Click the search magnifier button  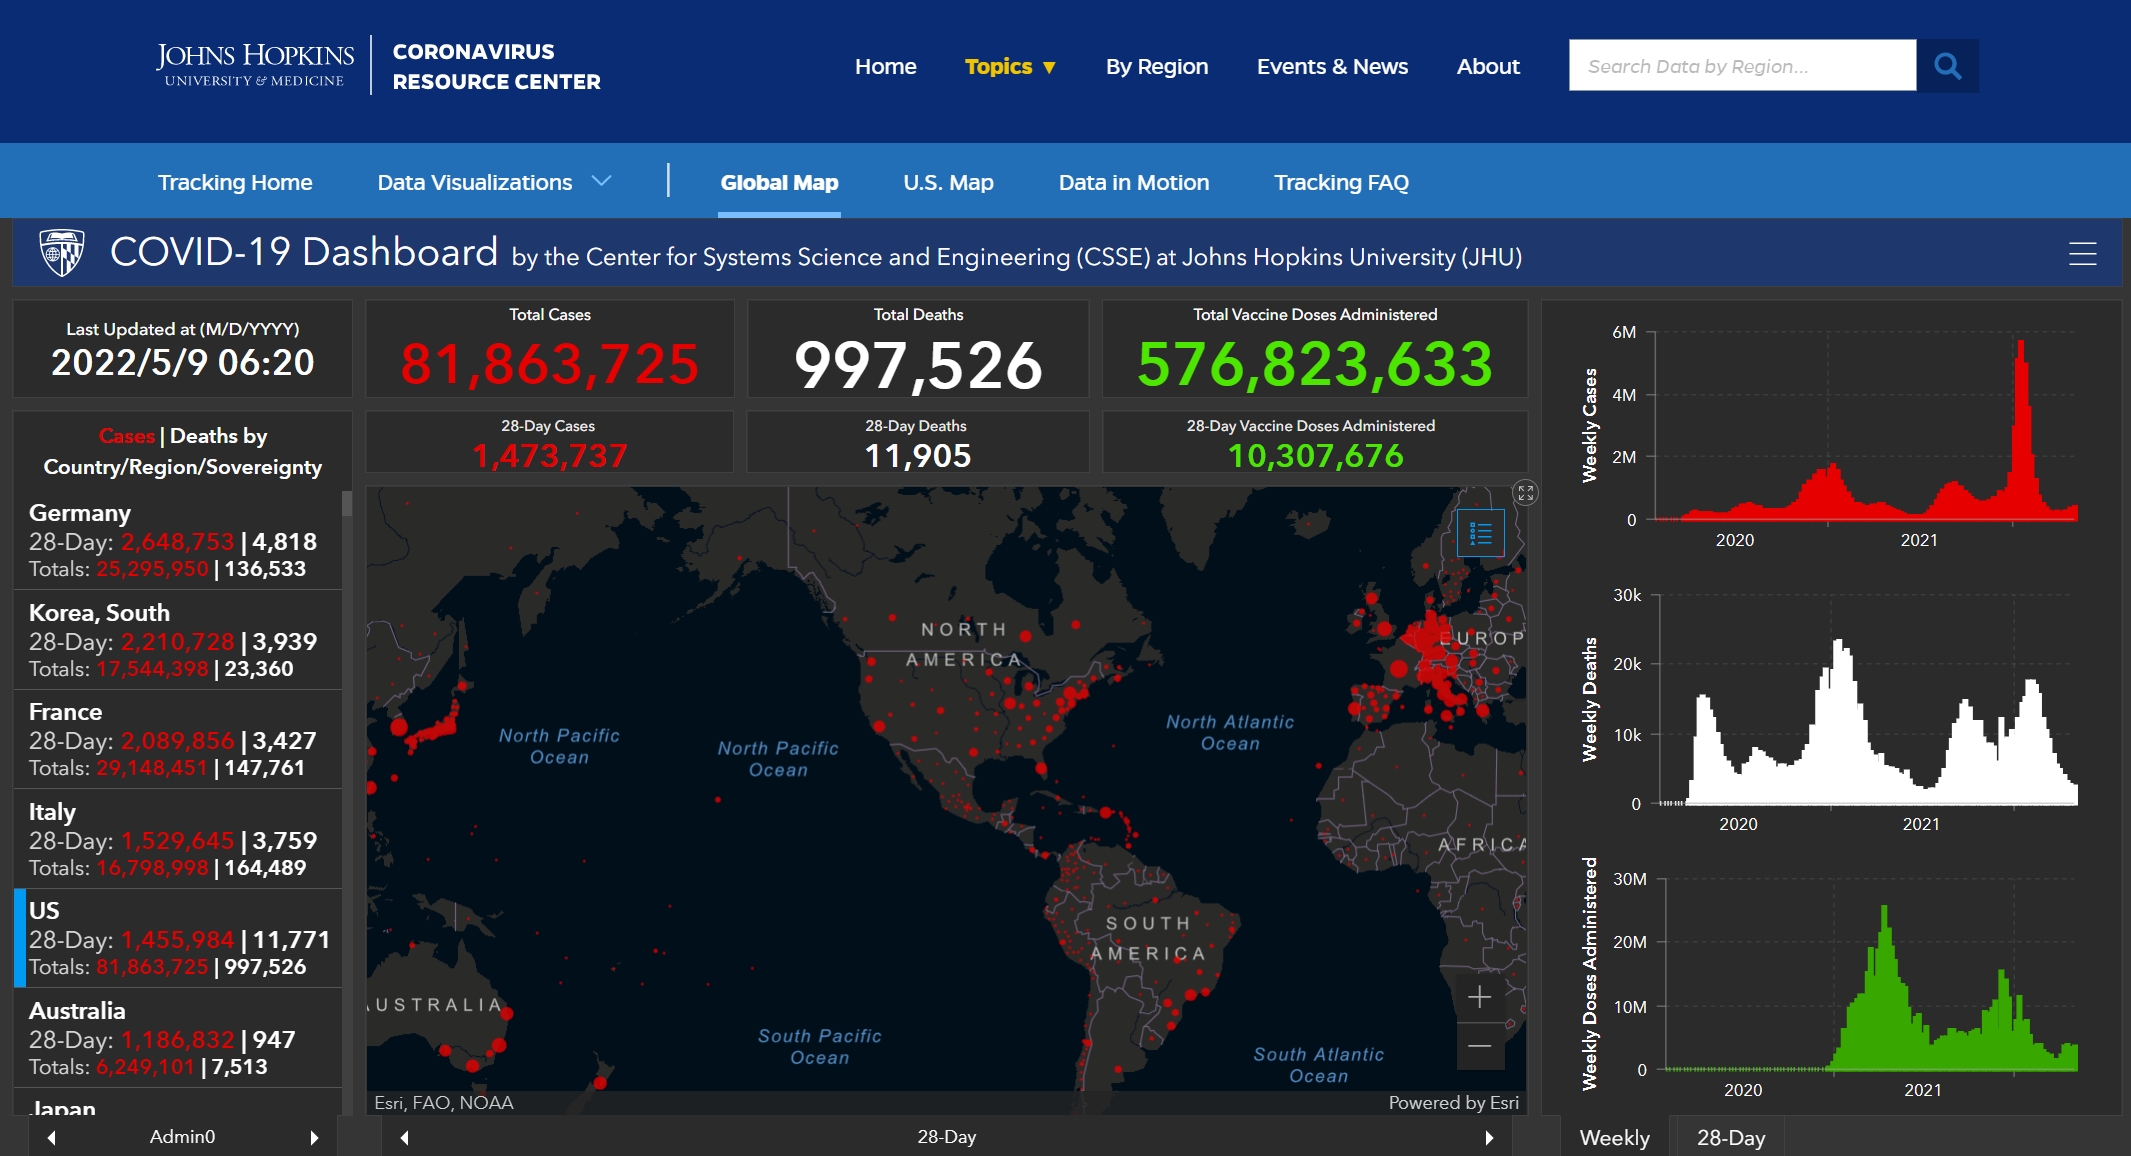(1947, 66)
